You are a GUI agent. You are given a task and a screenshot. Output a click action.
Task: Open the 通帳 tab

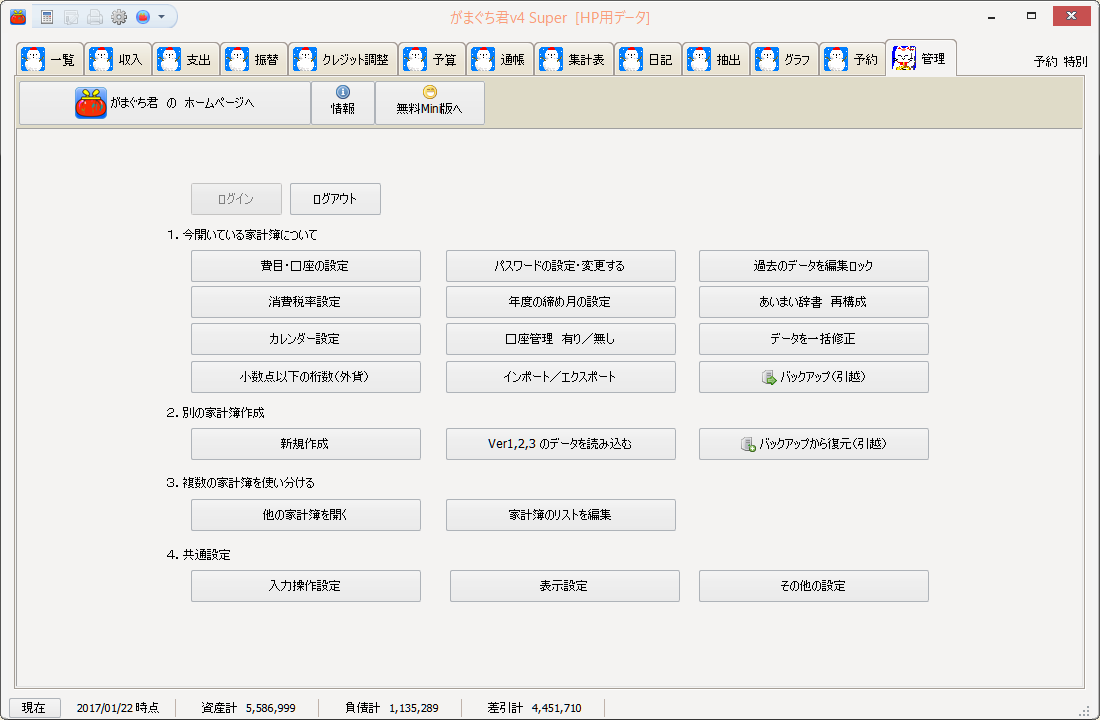(500, 59)
